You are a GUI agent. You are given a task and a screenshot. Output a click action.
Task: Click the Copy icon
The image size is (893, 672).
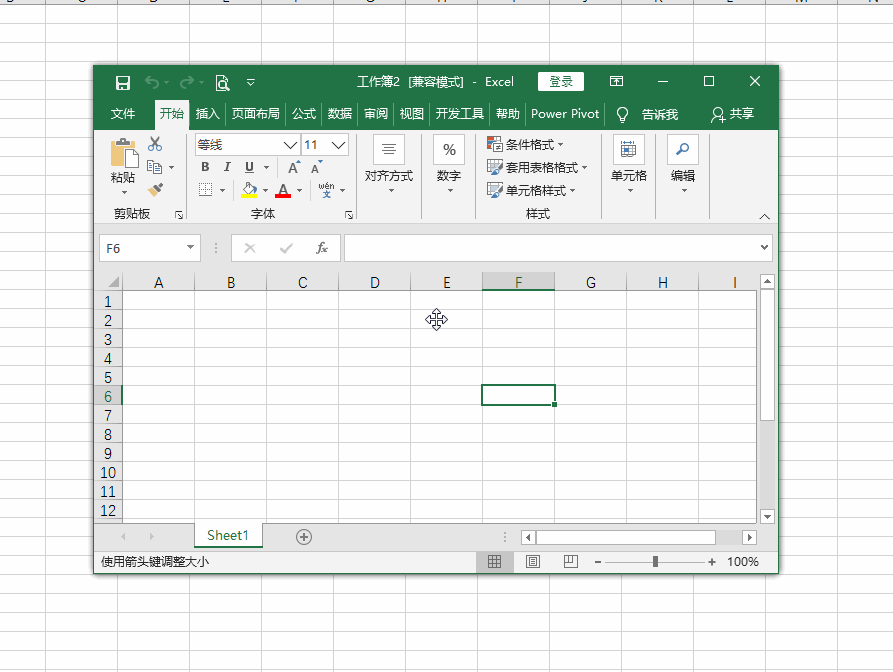[x=154, y=167]
